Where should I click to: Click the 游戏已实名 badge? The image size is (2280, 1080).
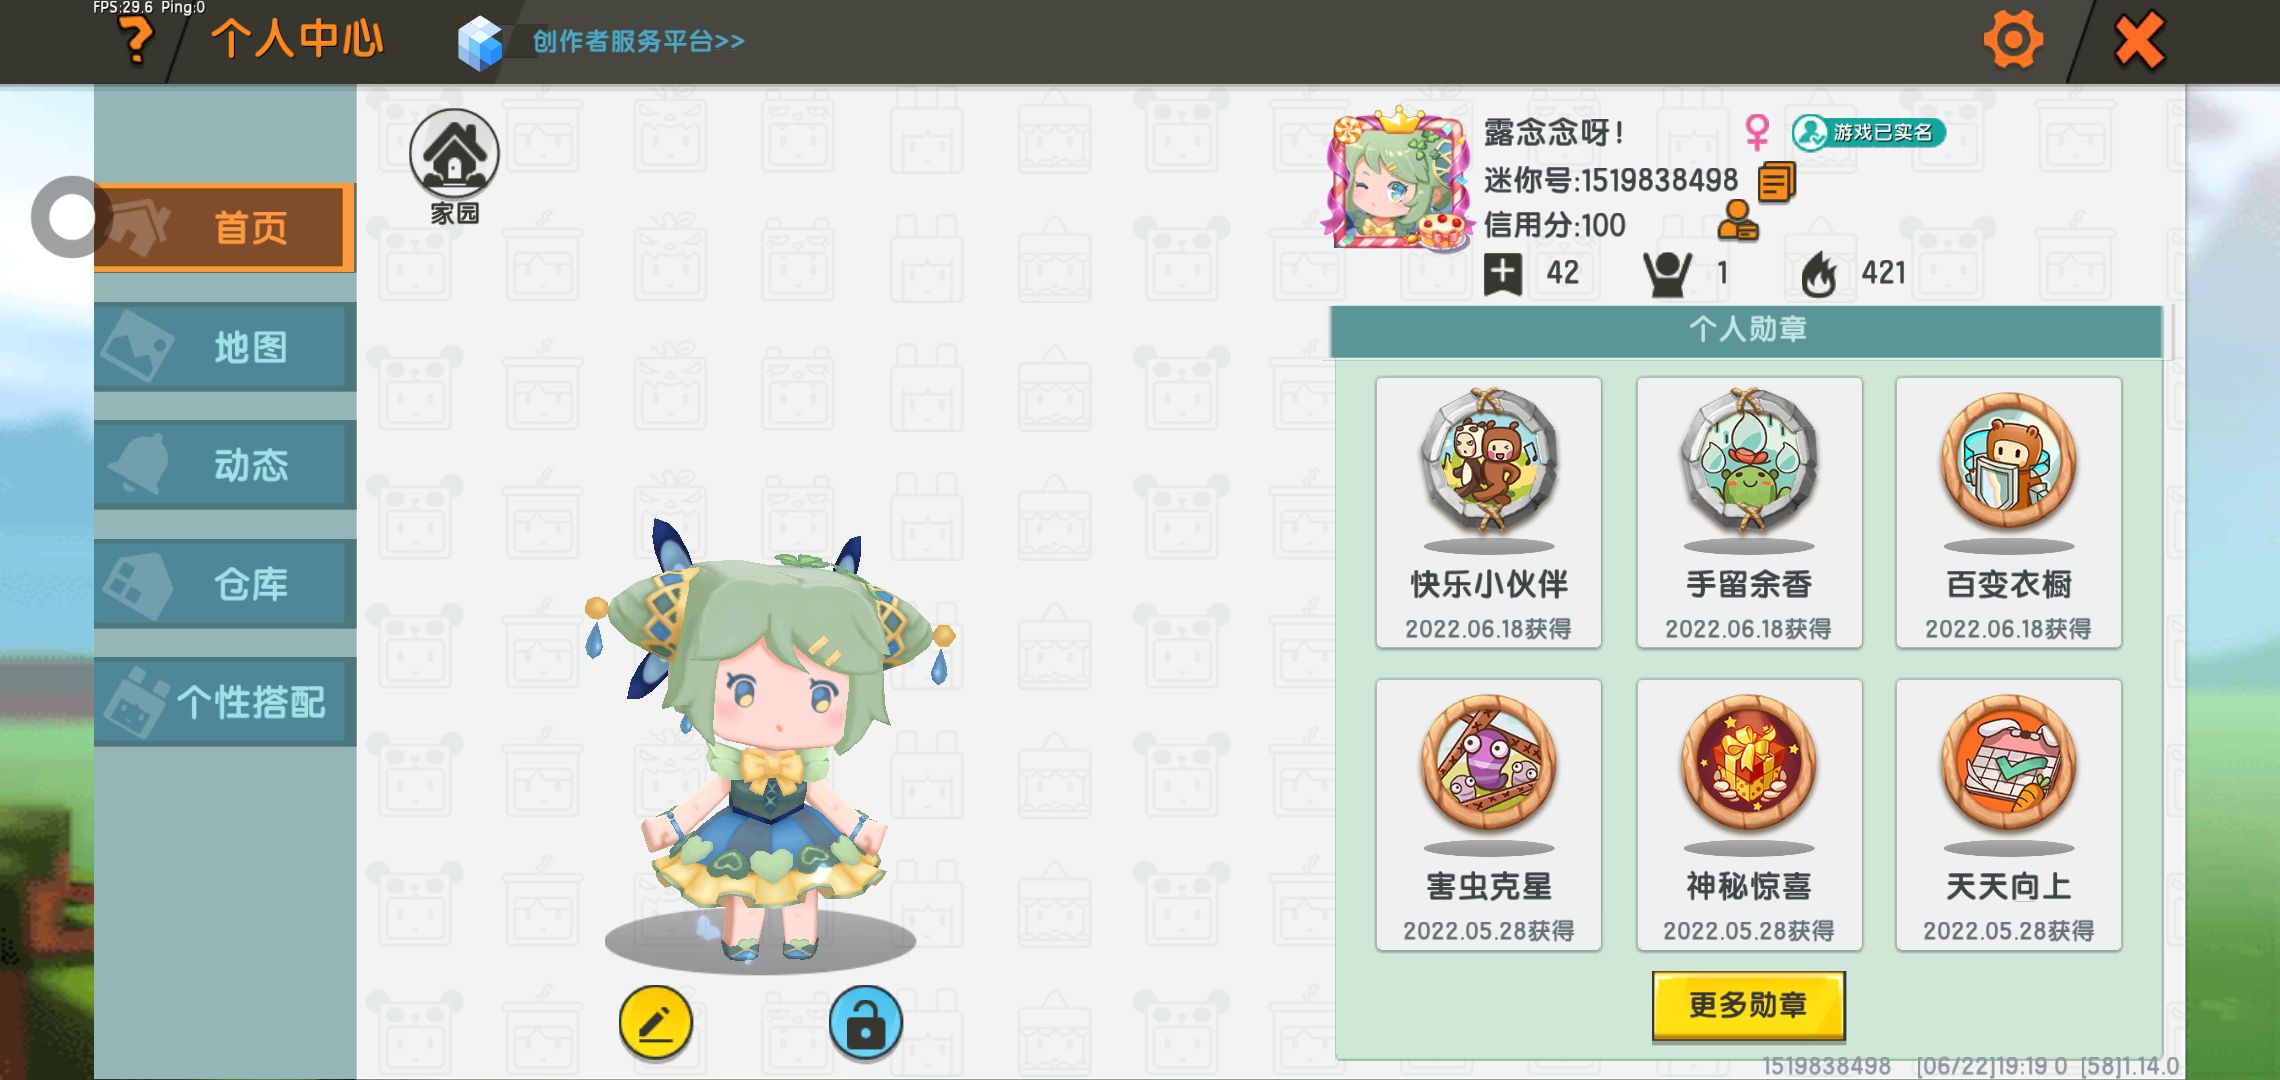click(x=1868, y=132)
